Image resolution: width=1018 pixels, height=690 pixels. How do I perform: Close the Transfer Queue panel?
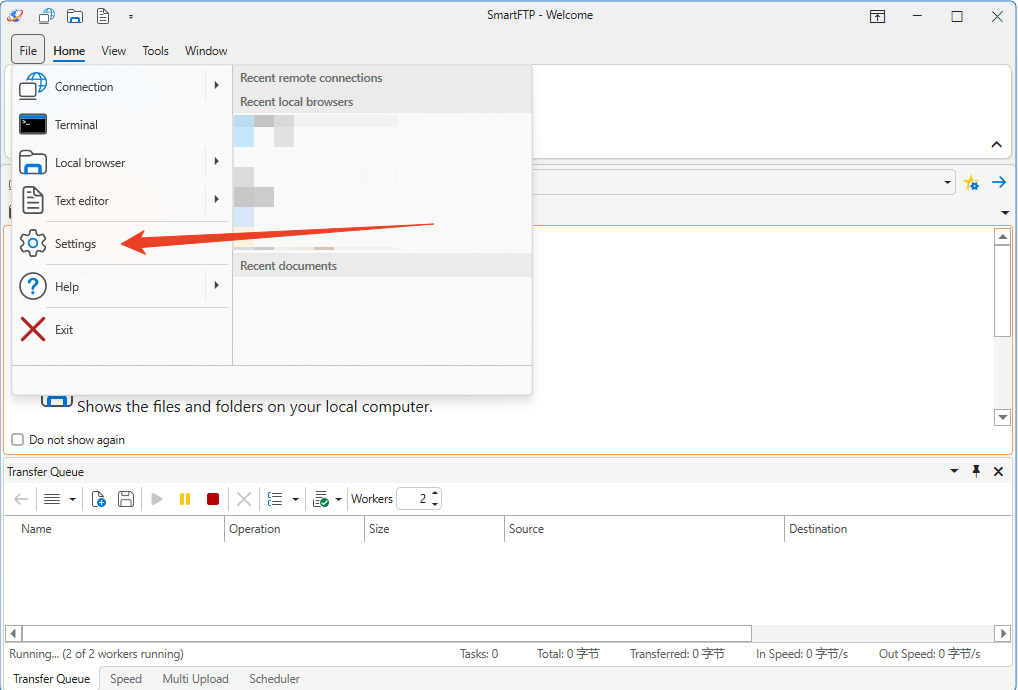tap(999, 471)
